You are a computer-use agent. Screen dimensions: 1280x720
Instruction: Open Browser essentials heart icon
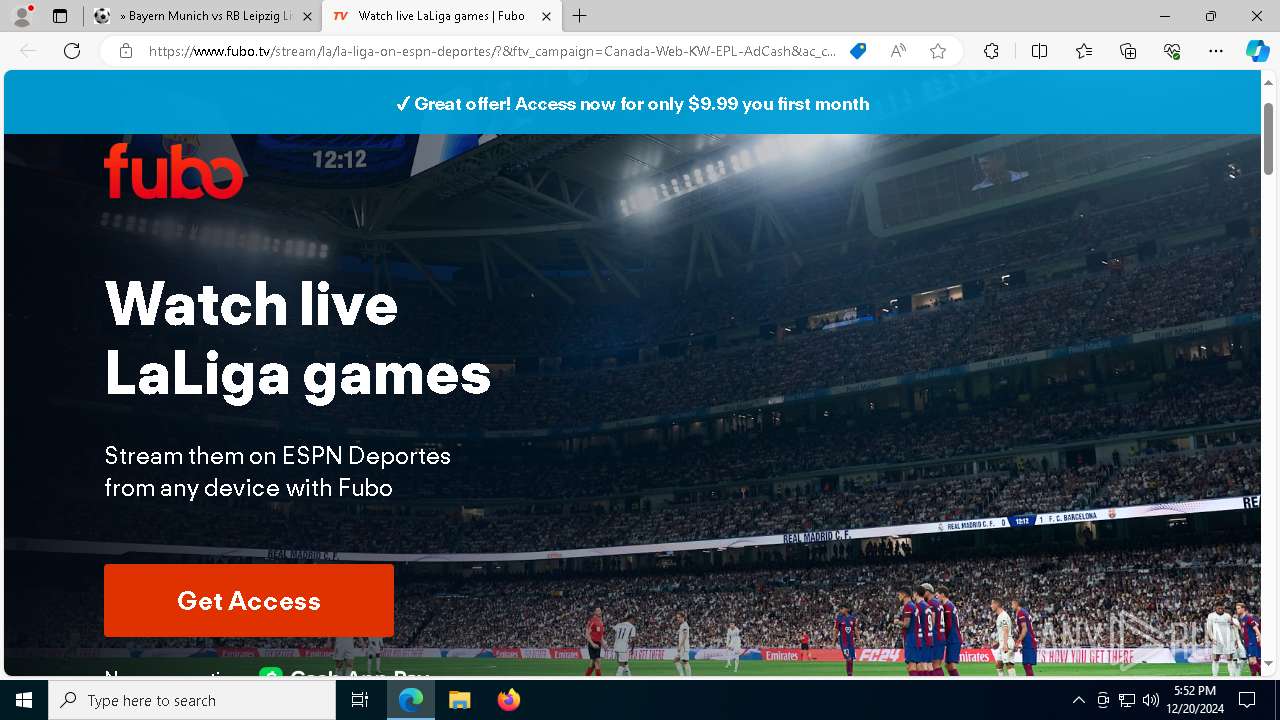pos(1172,51)
